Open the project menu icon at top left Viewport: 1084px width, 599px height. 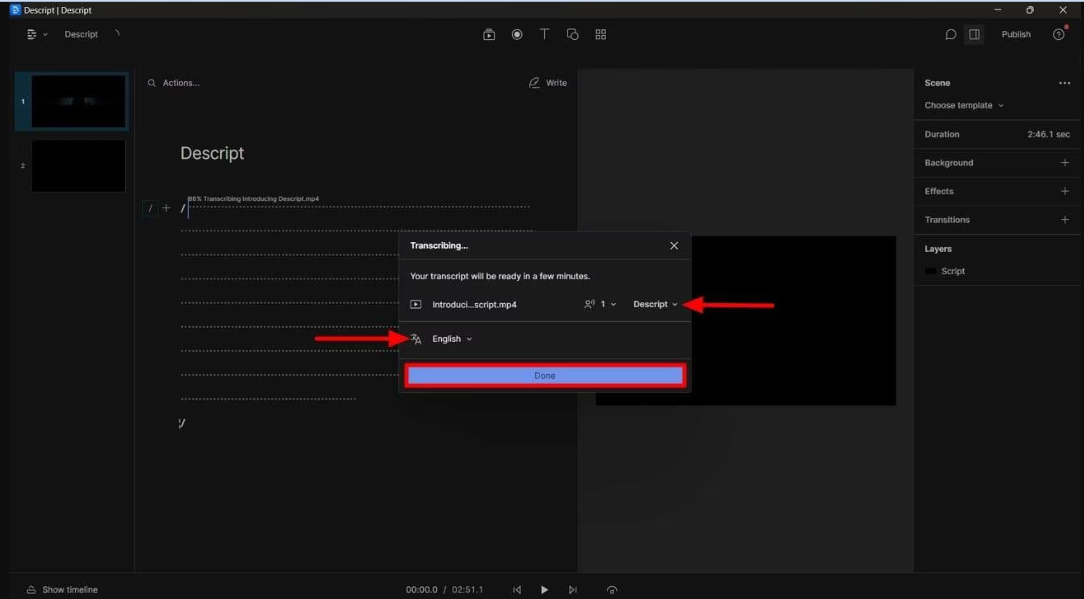pyautogui.click(x=31, y=35)
